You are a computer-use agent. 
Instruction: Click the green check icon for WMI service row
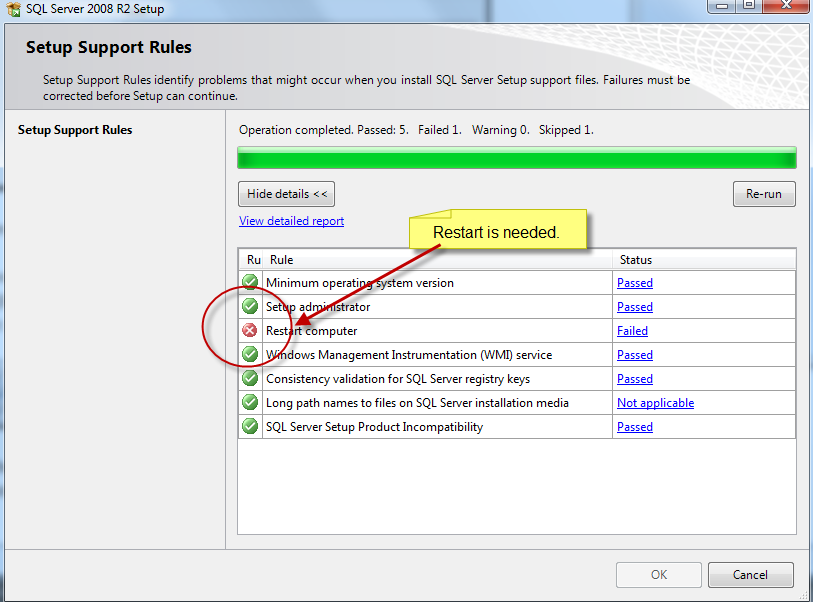[x=250, y=354]
